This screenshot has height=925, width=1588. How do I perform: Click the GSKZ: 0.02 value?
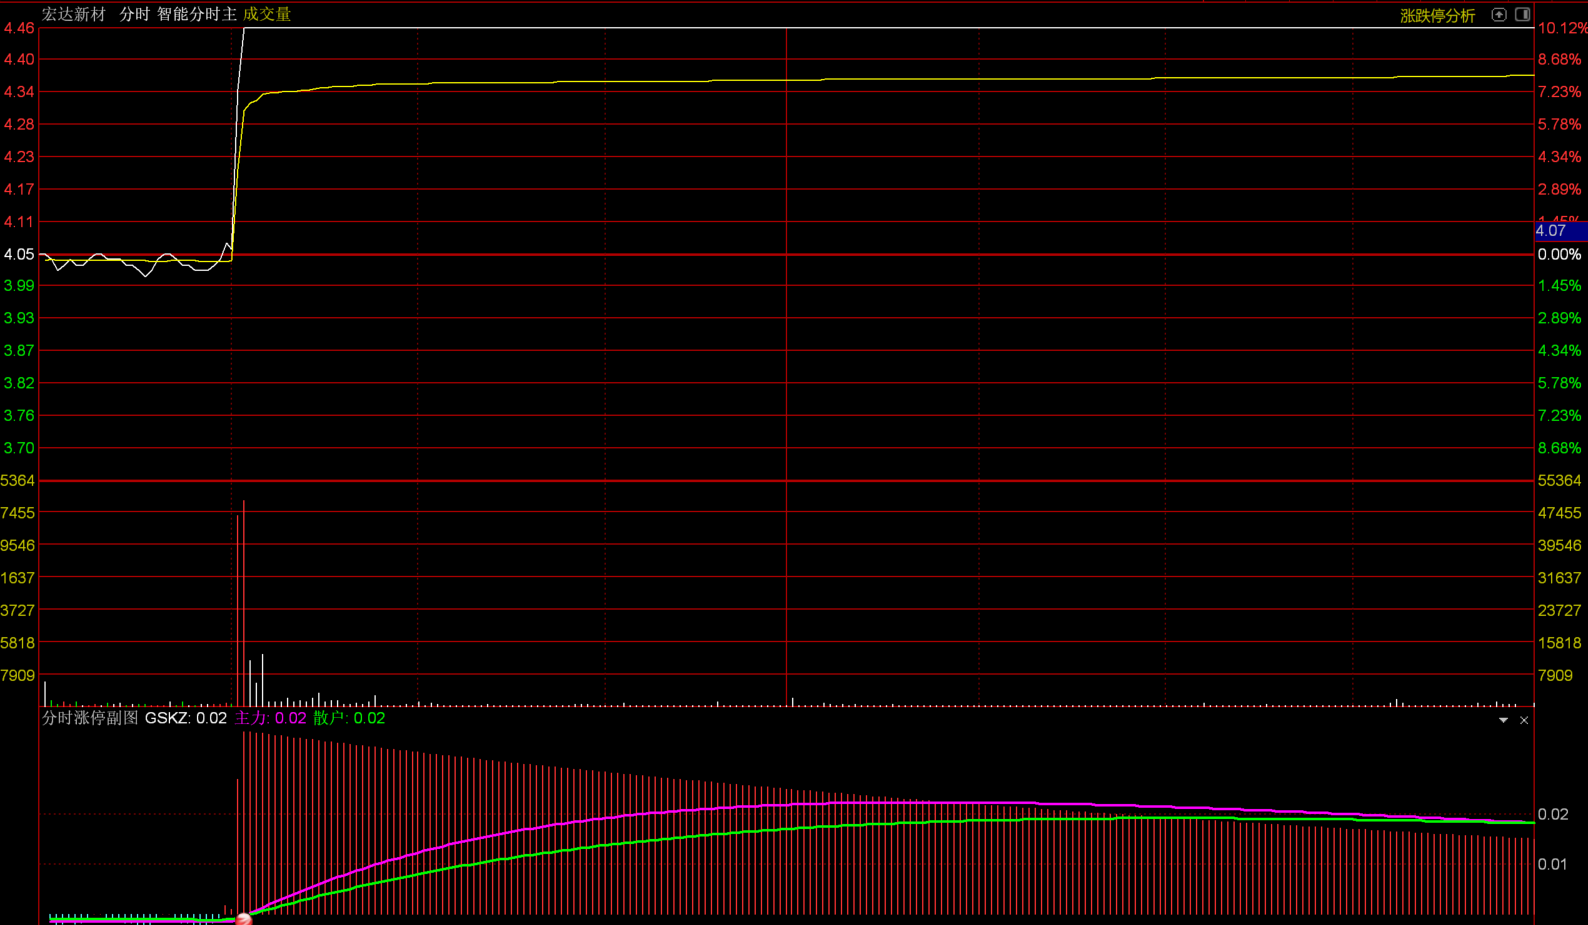[x=186, y=718]
